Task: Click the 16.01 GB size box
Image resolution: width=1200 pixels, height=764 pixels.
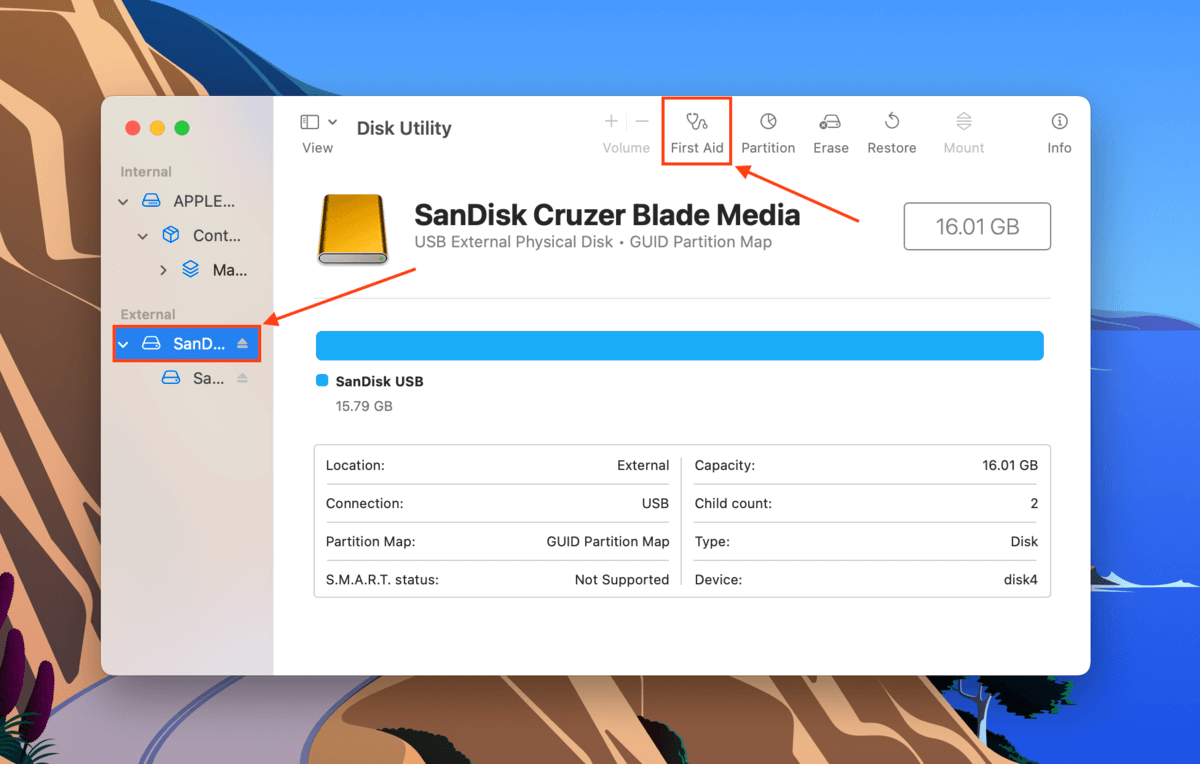Action: [977, 226]
